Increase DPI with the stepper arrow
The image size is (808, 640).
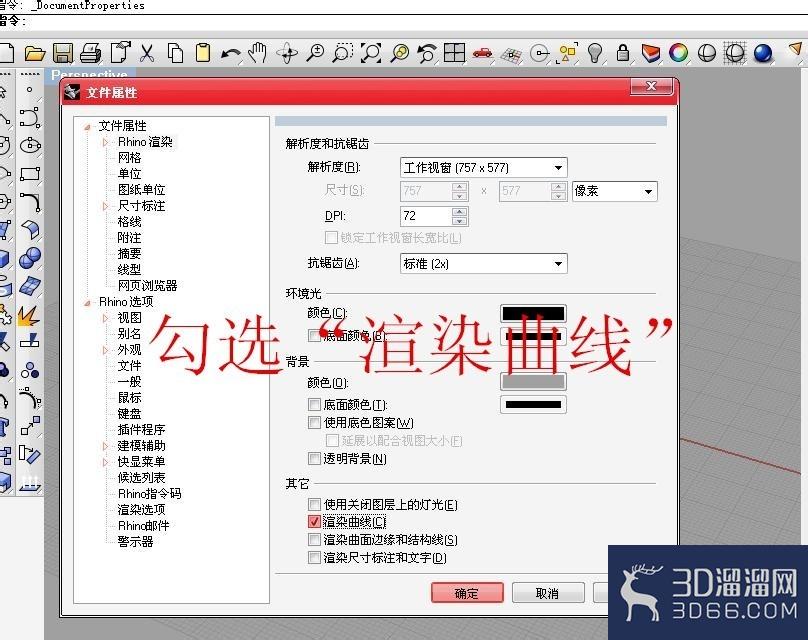[460, 211]
